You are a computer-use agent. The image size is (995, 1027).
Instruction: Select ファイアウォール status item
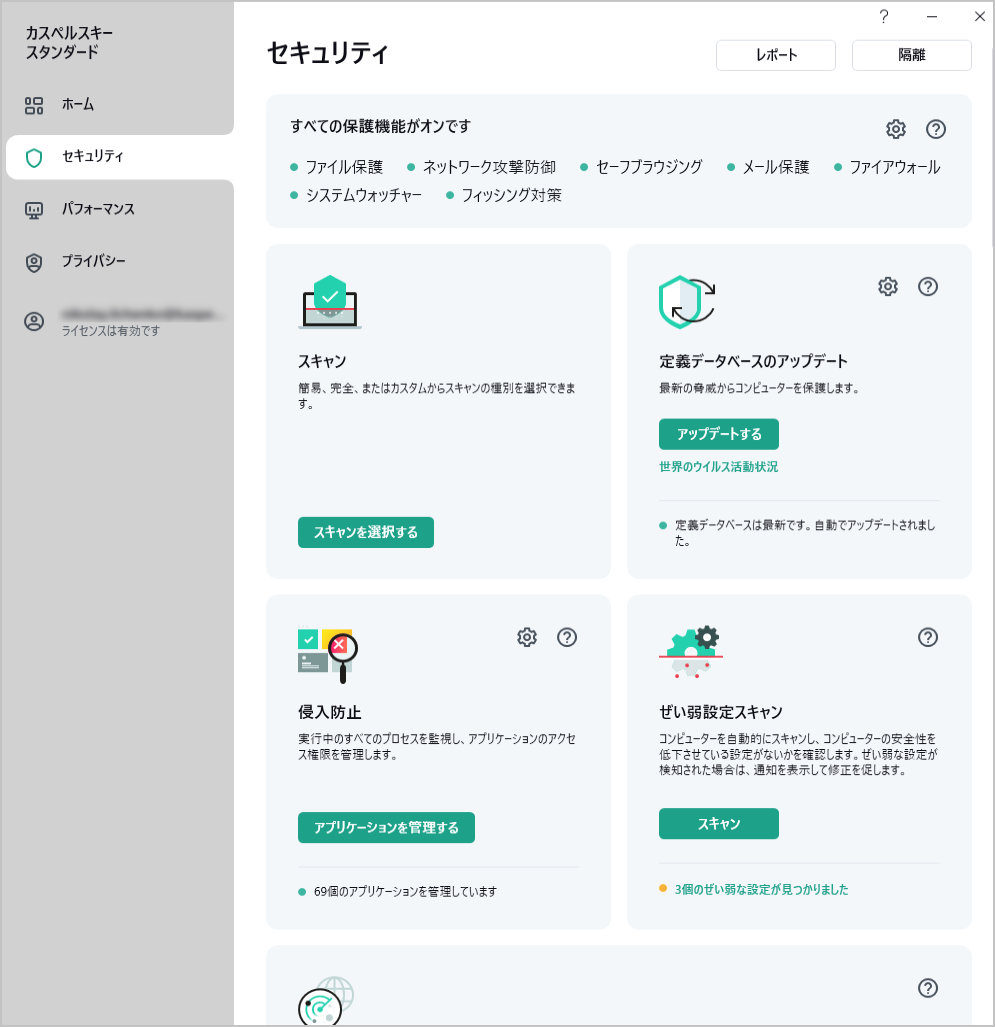[x=887, y=167]
